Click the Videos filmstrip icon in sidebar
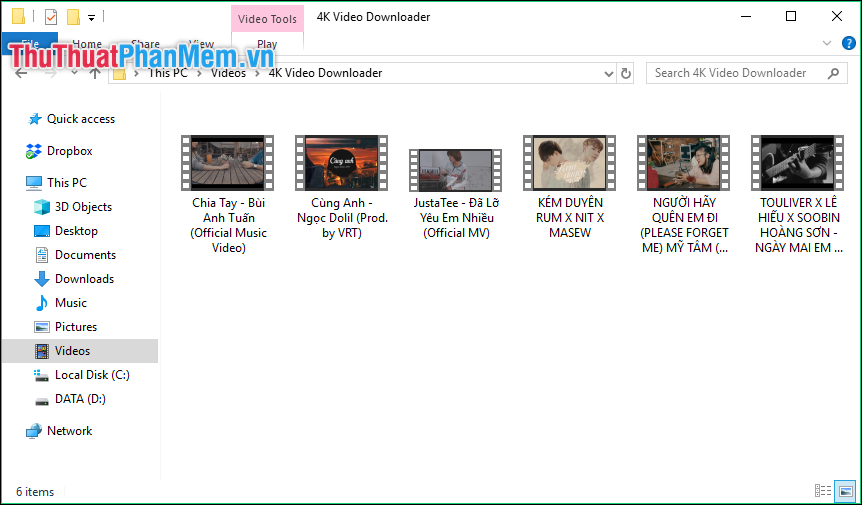862x505 pixels. click(x=42, y=351)
